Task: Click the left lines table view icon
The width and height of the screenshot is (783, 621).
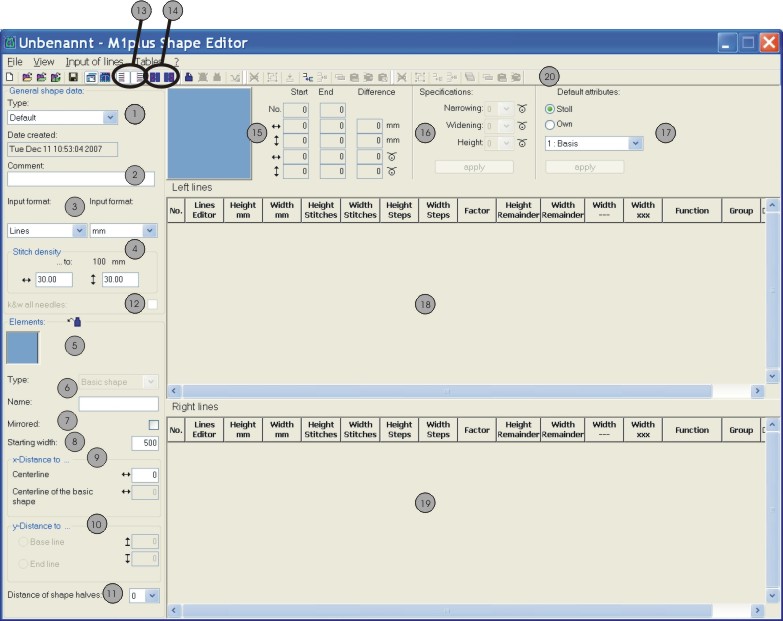Action: click(122, 77)
